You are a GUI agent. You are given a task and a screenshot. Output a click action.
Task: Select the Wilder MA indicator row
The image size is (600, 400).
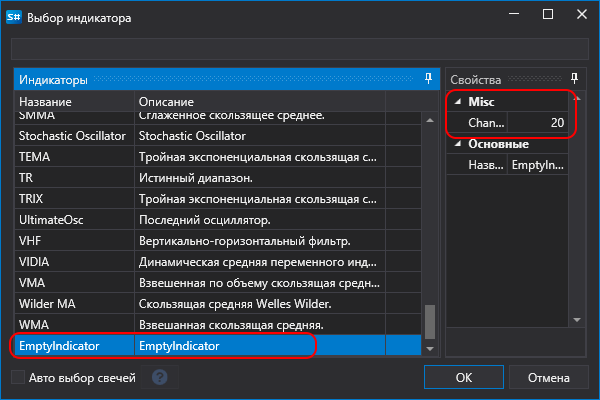pos(218,304)
